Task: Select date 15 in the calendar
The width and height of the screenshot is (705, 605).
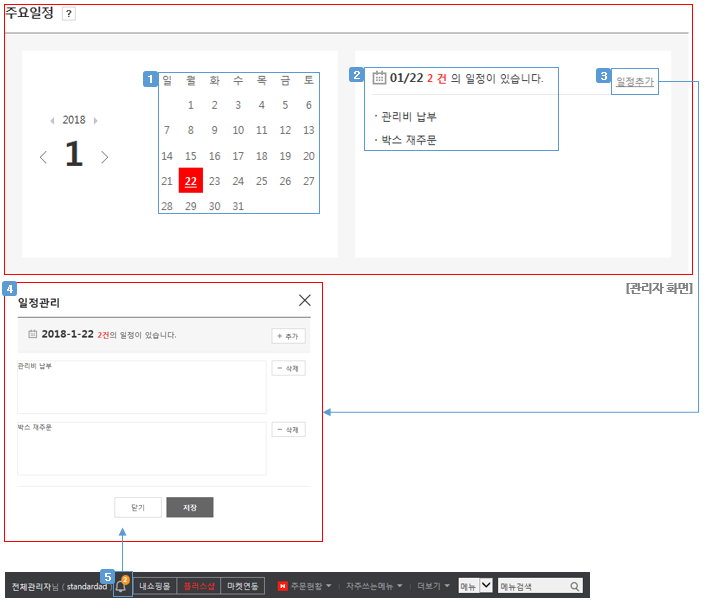Action: point(191,156)
